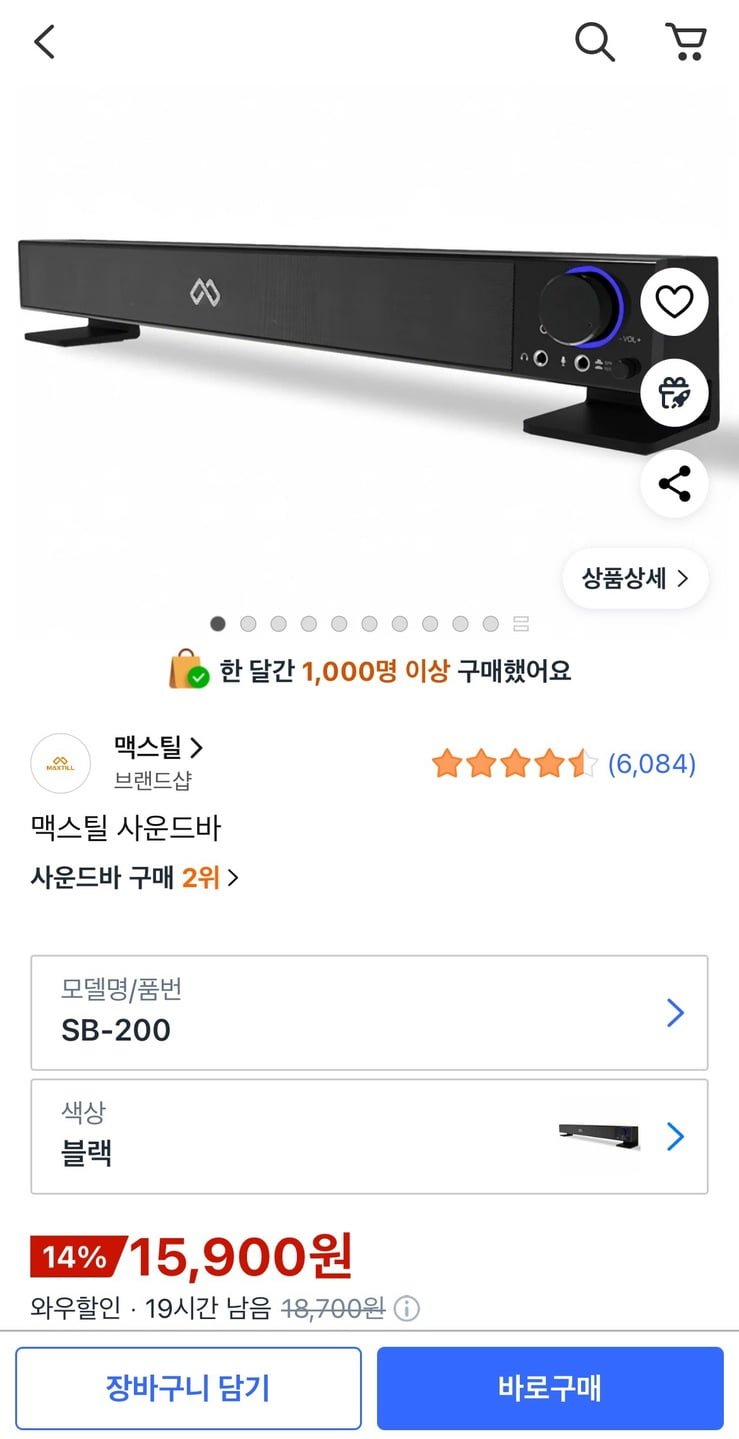This screenshot has height=1439, width=739.
Task: Tap the gift box icon
Action: (674, 393)
